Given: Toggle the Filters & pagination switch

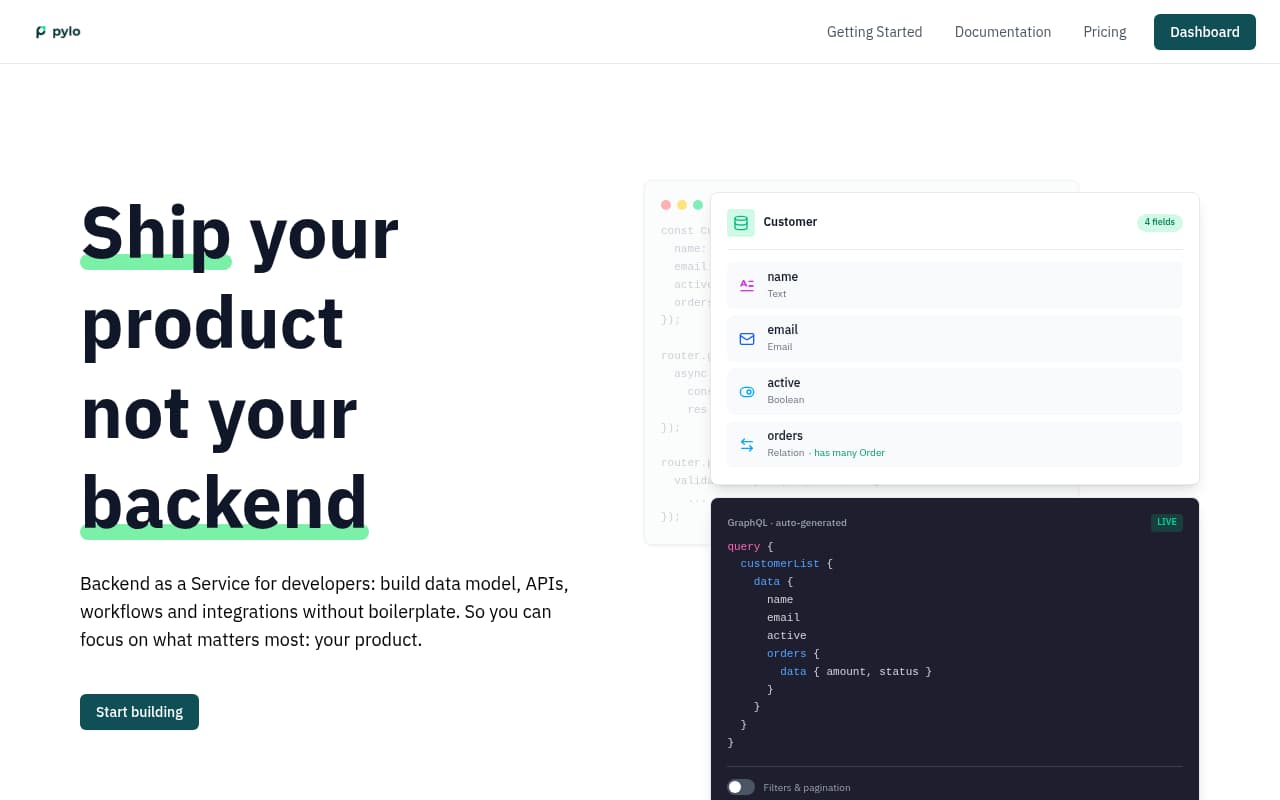Looking at the screenshot, I should (x=741, y=787).
